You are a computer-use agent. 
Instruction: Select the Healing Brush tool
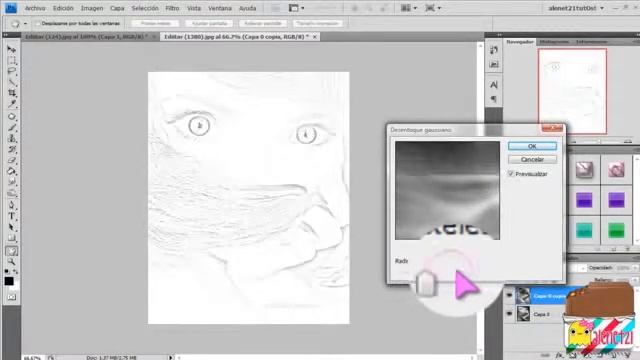point(11,117)
